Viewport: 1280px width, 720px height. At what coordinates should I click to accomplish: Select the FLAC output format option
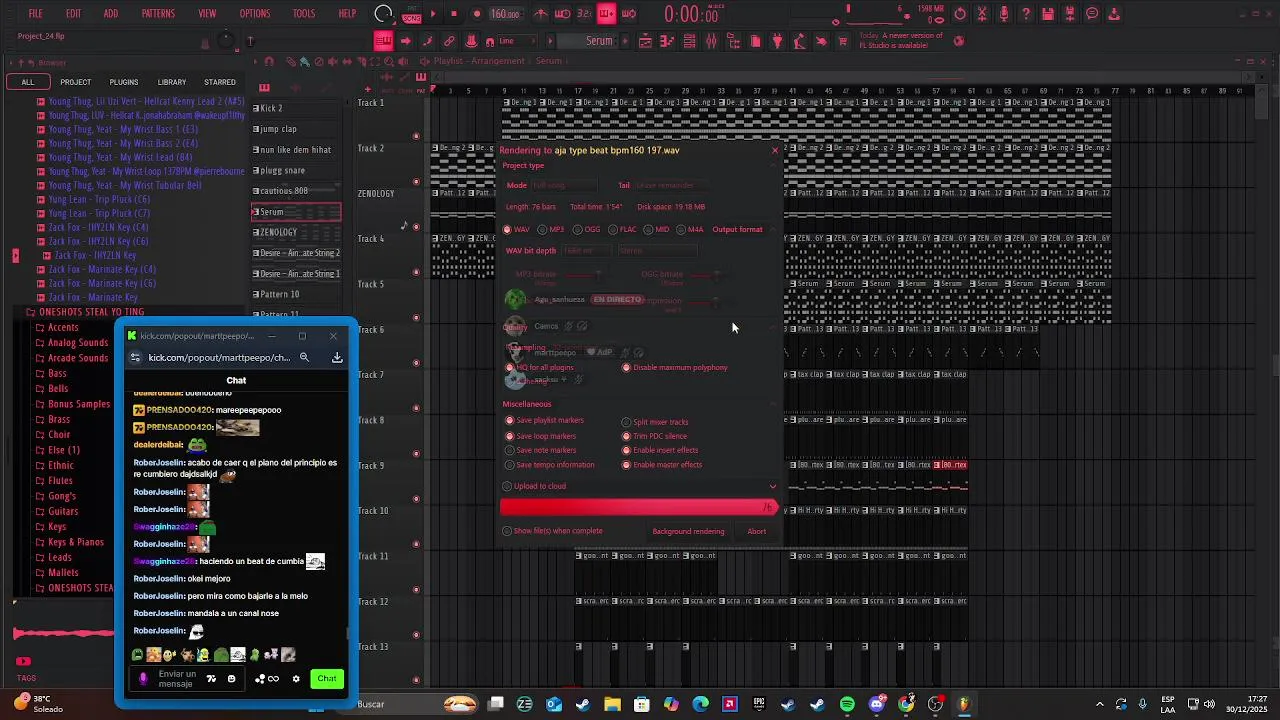coord(613,229)
